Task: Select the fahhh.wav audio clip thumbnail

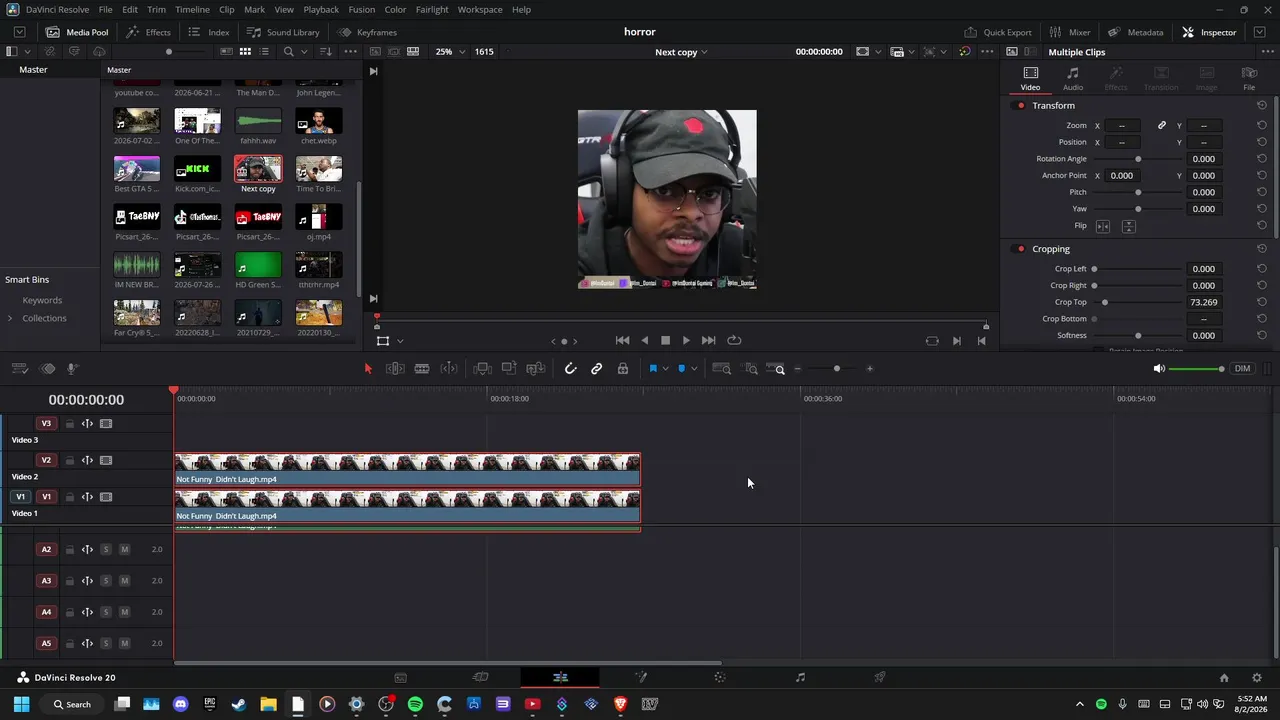Action: tap(258, 121)
